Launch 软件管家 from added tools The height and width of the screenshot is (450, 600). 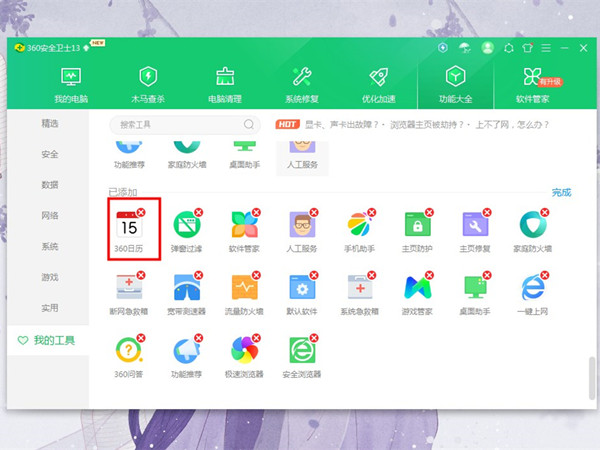[x=245, y=231]
